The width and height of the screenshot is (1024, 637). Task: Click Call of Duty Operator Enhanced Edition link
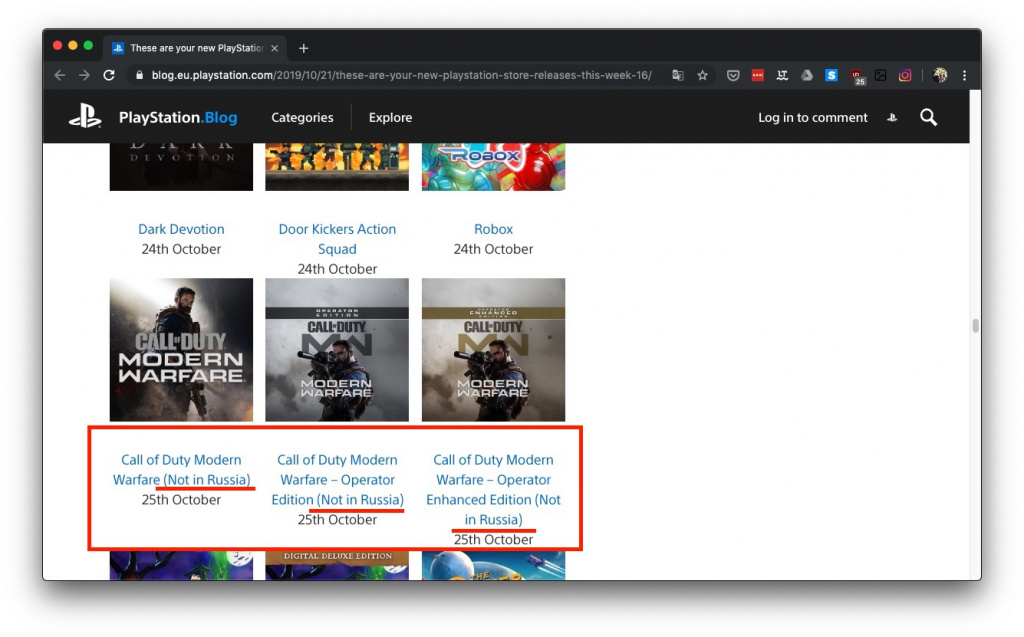click(x=493, y=489)
